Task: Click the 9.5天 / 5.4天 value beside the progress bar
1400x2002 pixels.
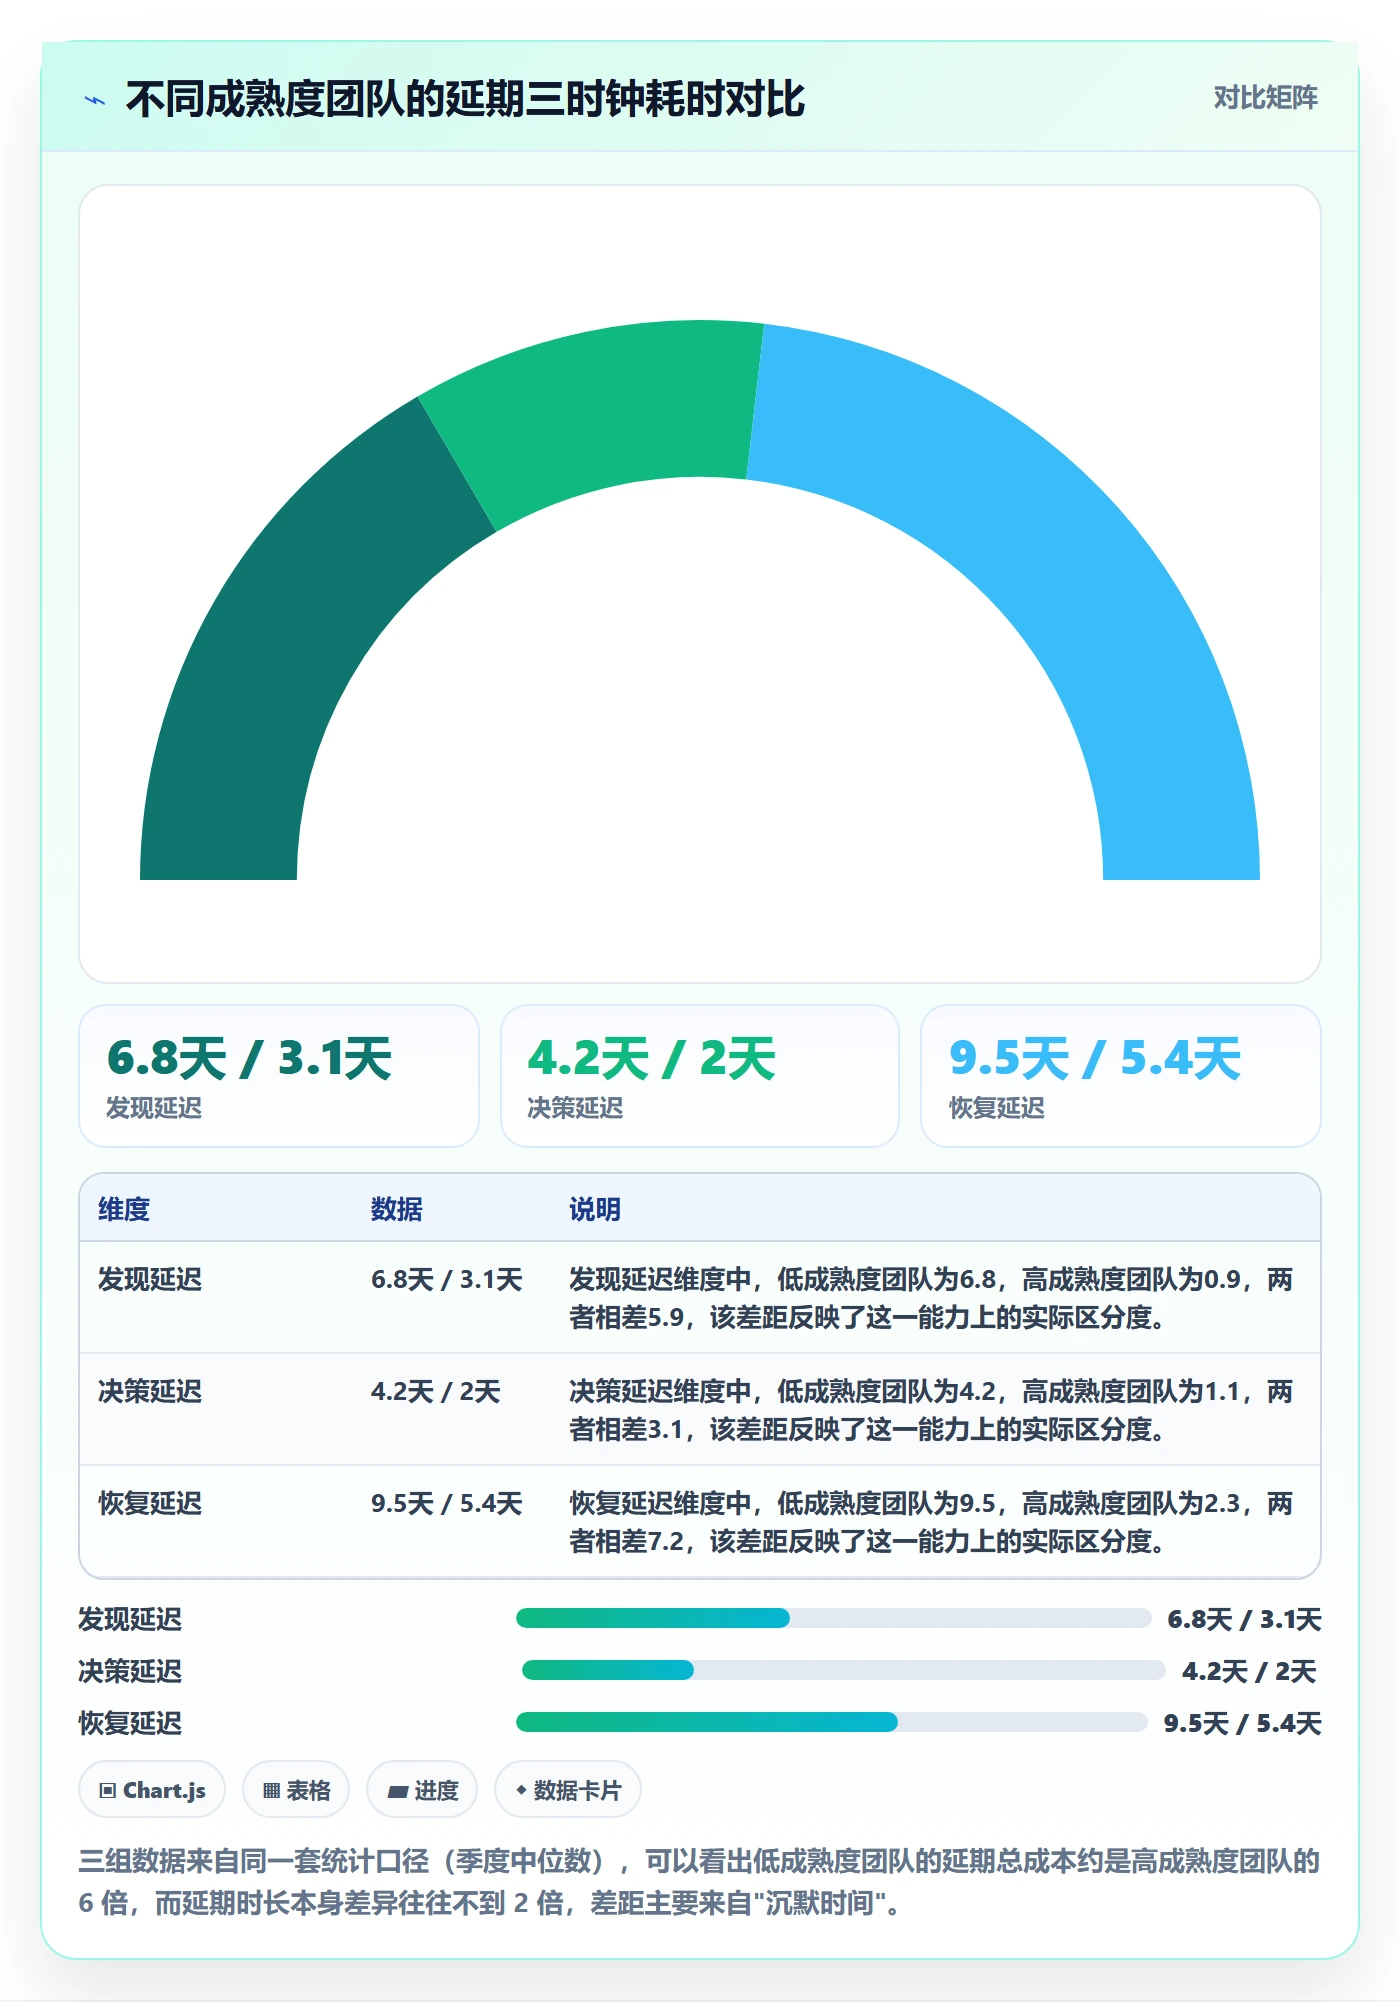Action: pos(1243,1723)
